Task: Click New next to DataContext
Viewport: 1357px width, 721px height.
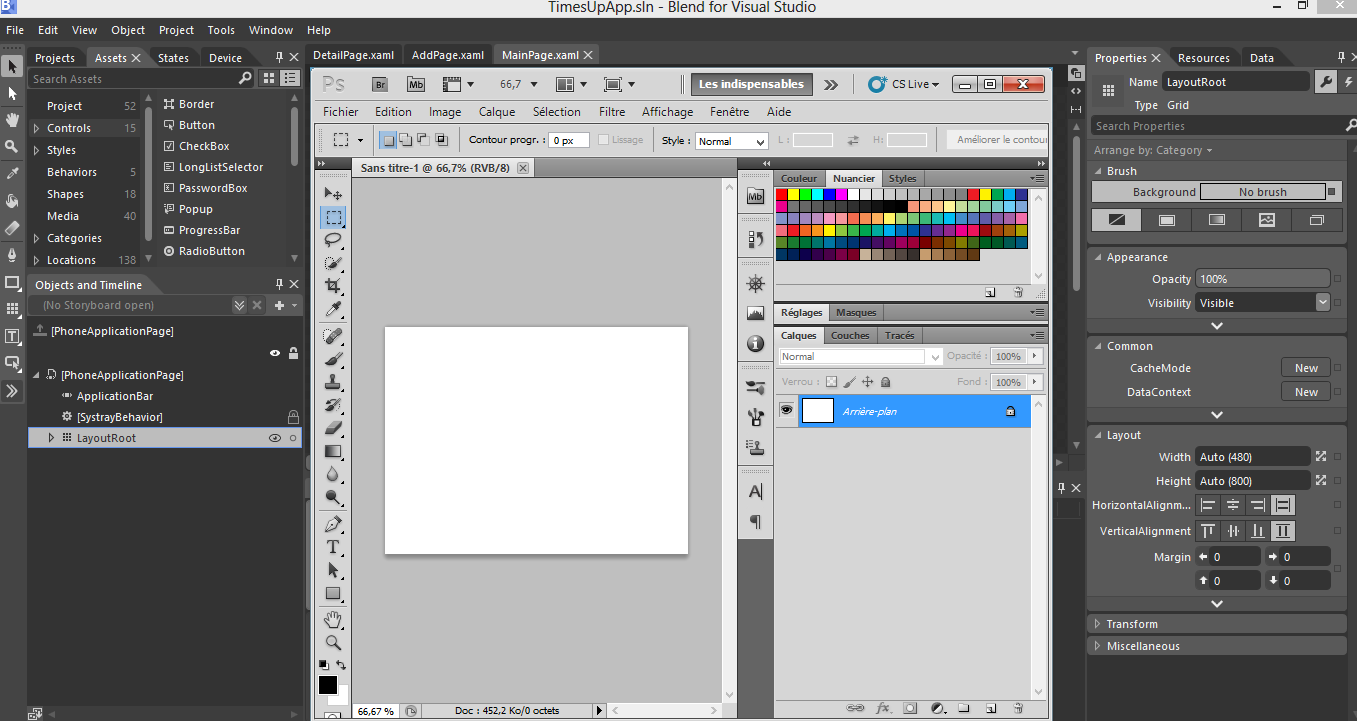Action: point(1305,391)
